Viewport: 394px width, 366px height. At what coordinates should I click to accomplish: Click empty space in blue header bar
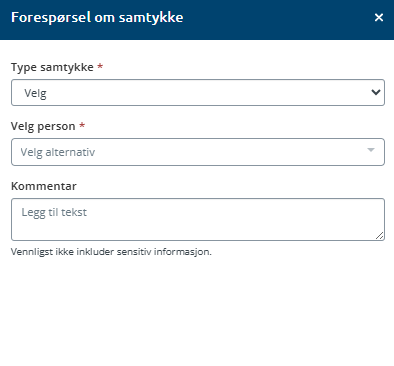click(277, 19)
